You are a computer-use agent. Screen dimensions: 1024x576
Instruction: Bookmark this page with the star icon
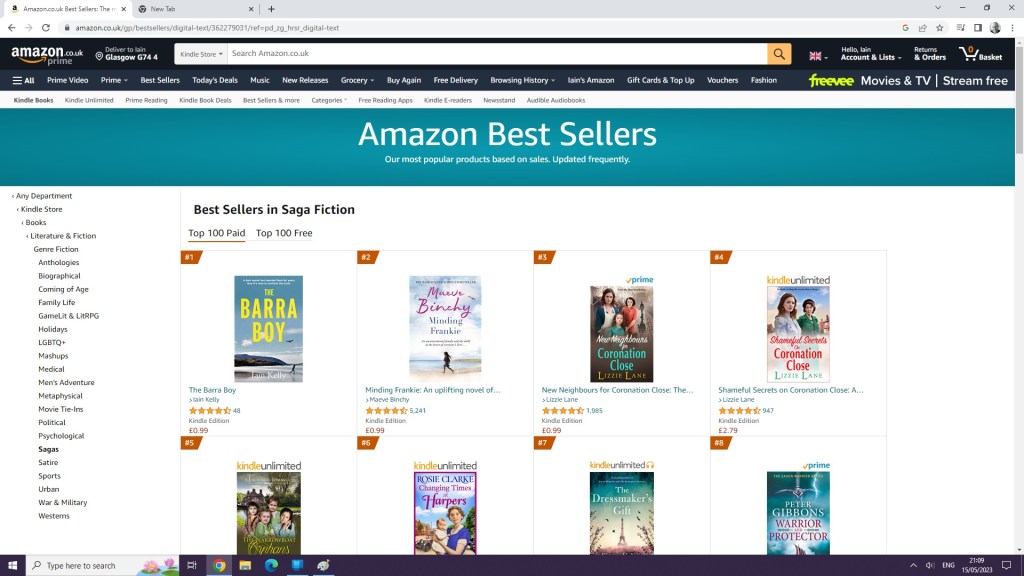coord(937,28)
